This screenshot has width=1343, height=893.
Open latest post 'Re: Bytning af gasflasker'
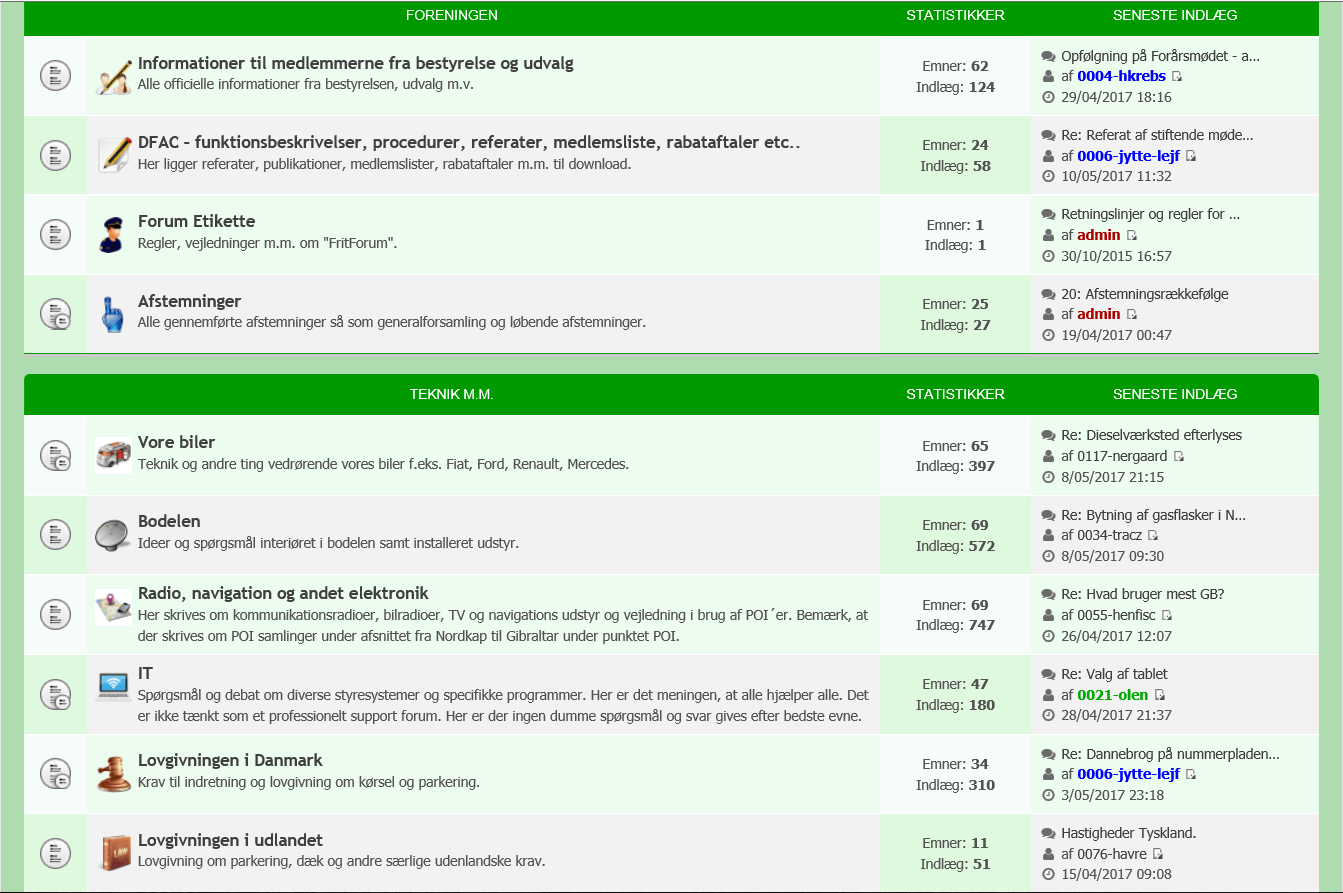(1154, 515)
